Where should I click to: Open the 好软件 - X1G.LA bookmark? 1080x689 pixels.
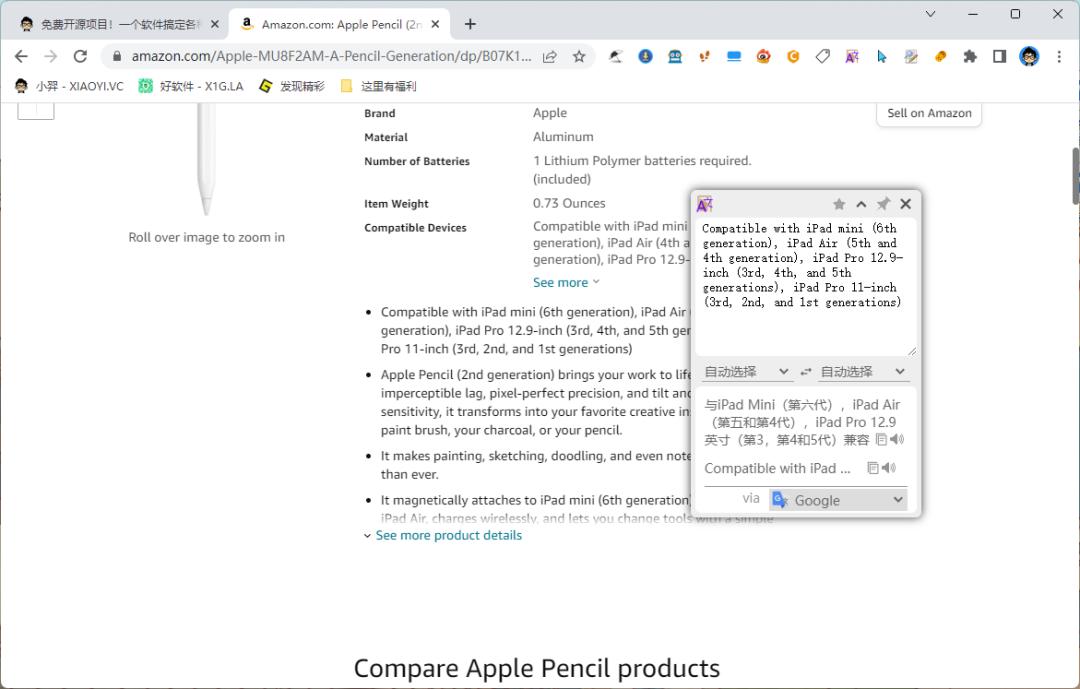click(191, 86)
